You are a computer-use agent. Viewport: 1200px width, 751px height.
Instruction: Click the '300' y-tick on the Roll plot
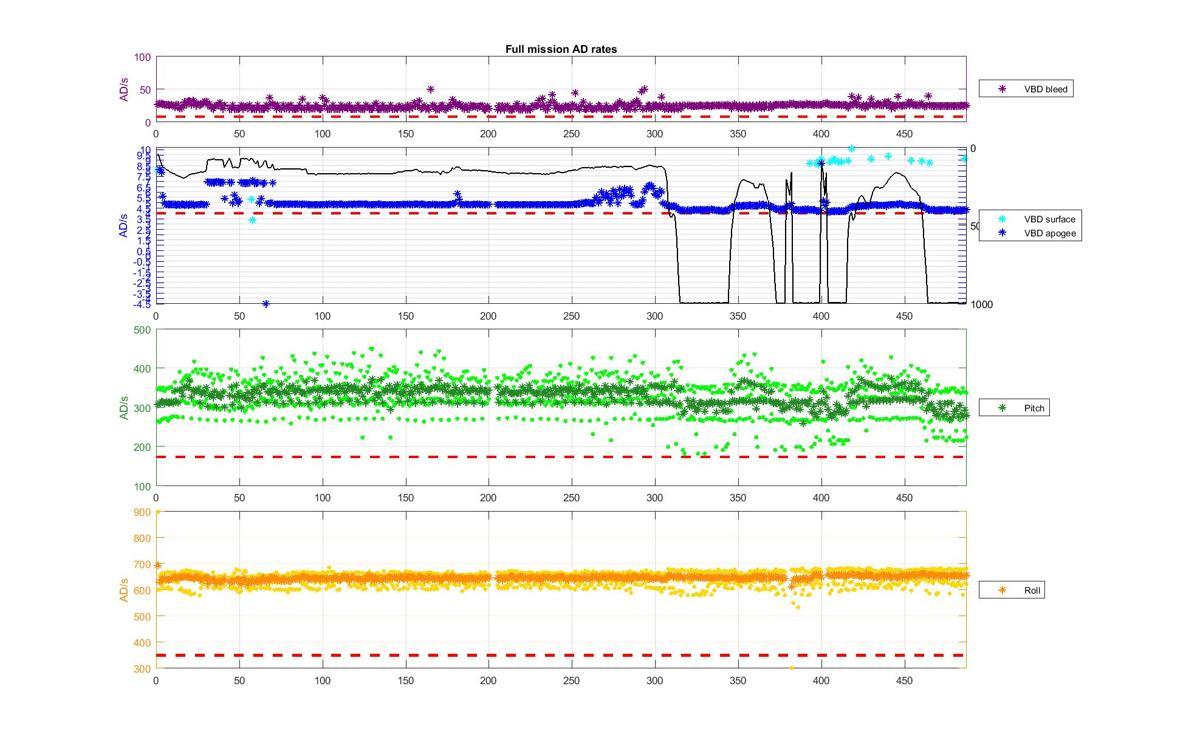pos(142,669)
